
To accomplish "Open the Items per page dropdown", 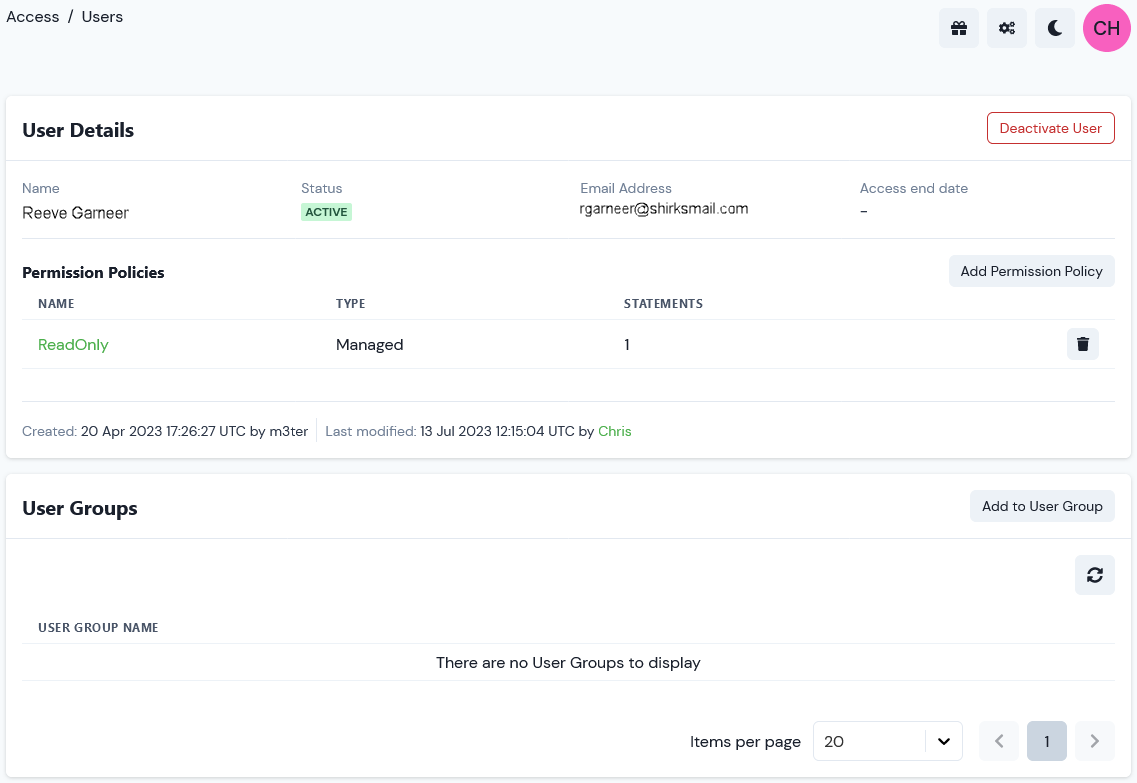I will click(888, 741).
